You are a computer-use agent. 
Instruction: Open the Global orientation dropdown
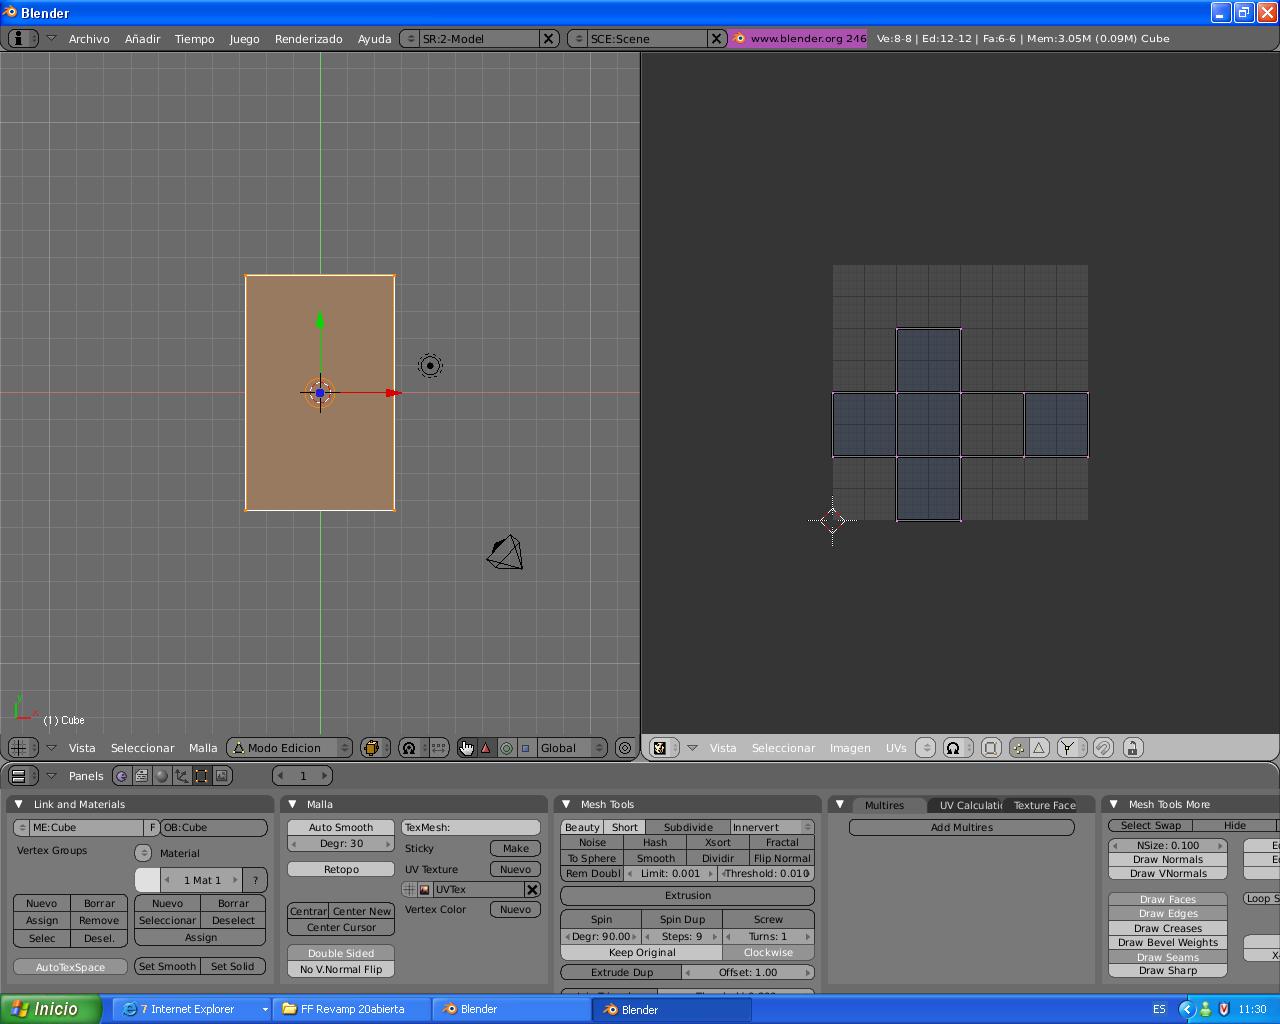[x=572, y=748]
